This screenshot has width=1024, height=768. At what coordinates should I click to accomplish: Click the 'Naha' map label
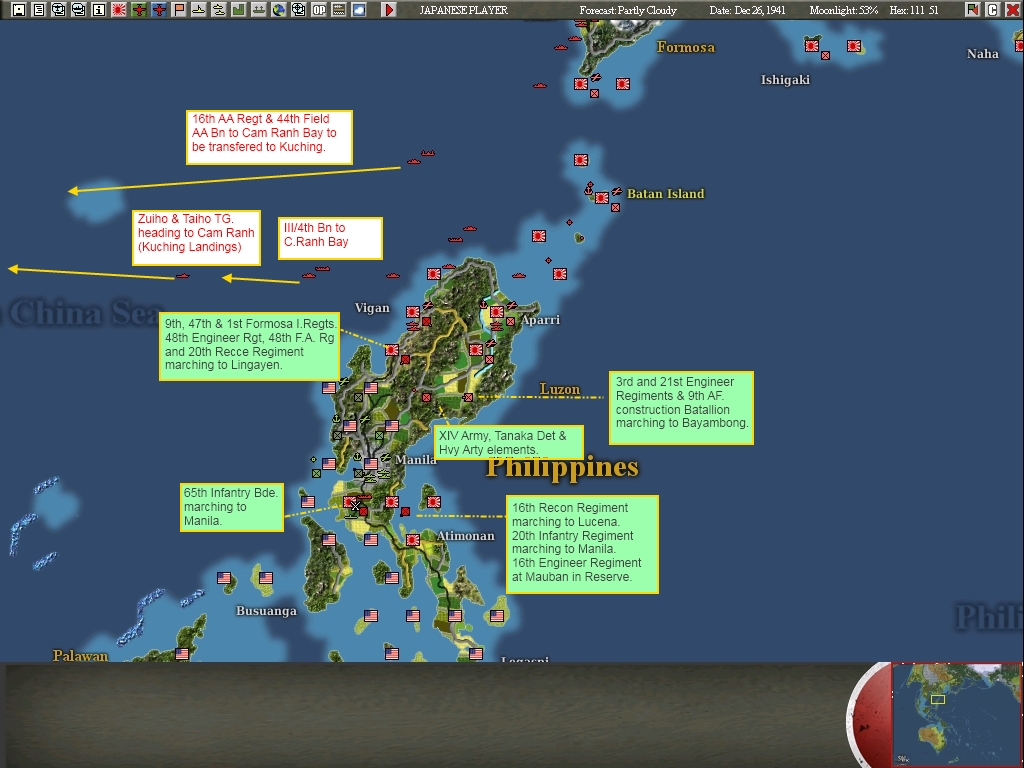[982, 54]
